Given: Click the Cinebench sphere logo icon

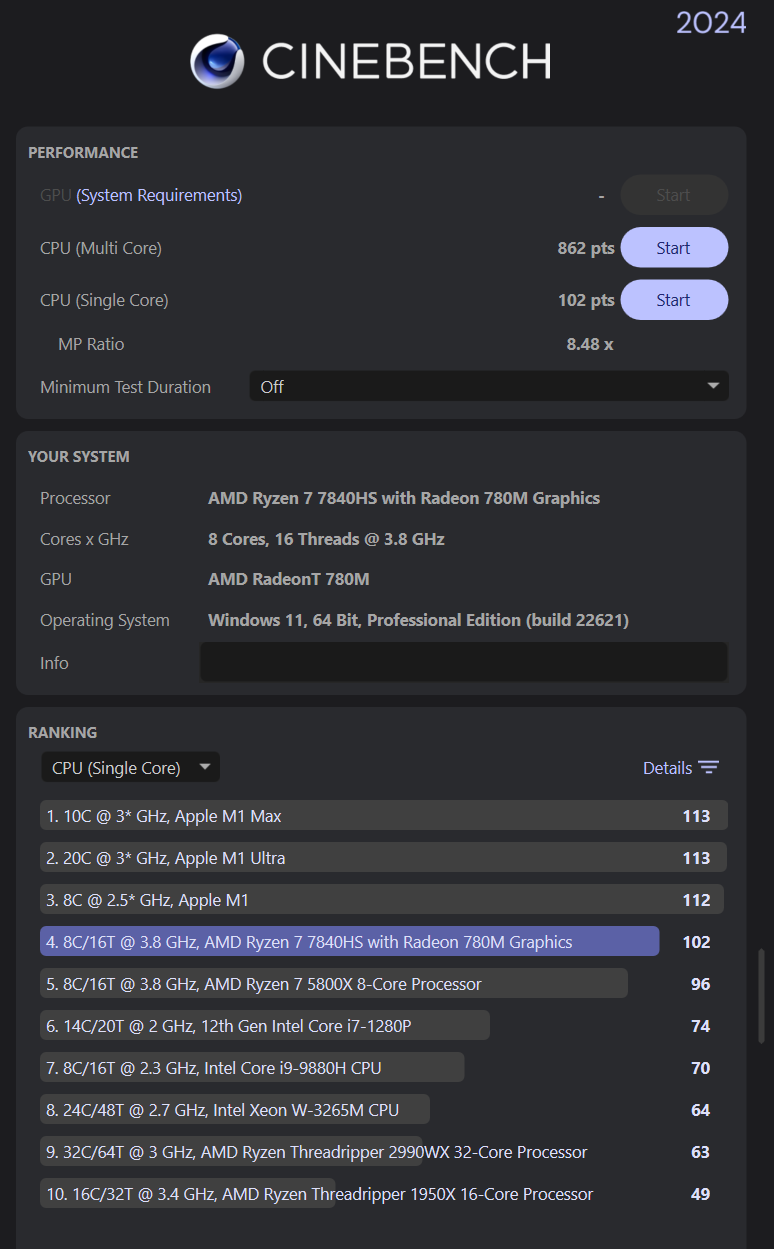Looking at the screenshot, I should click(217, 62).
